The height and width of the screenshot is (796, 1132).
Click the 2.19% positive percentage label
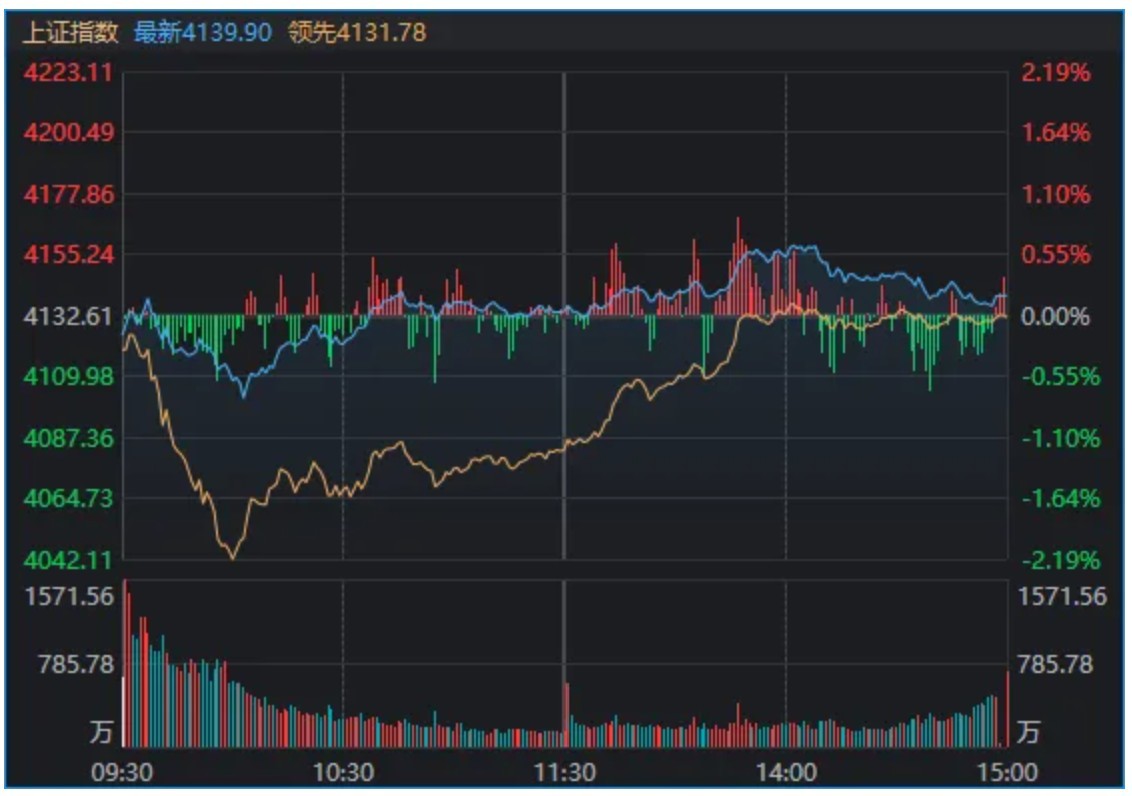[x=1056, y=72]
